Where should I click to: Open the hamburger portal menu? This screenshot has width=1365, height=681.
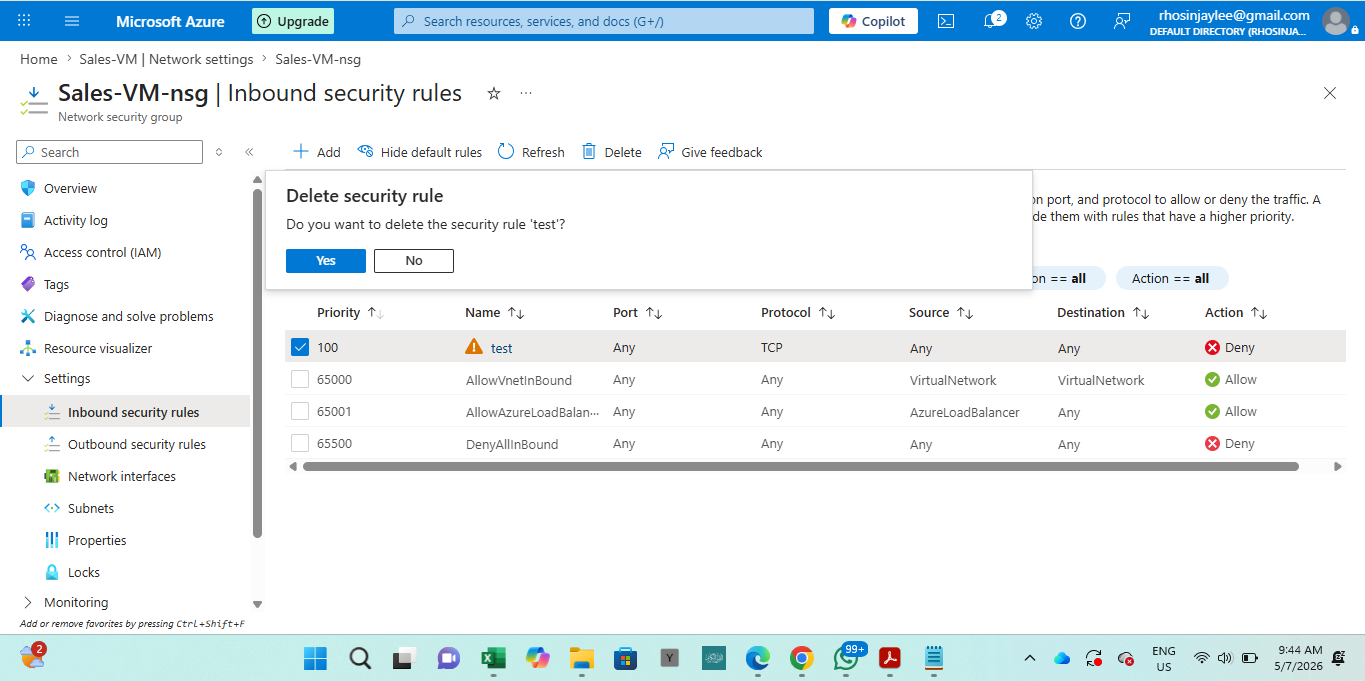click(71, 21)
